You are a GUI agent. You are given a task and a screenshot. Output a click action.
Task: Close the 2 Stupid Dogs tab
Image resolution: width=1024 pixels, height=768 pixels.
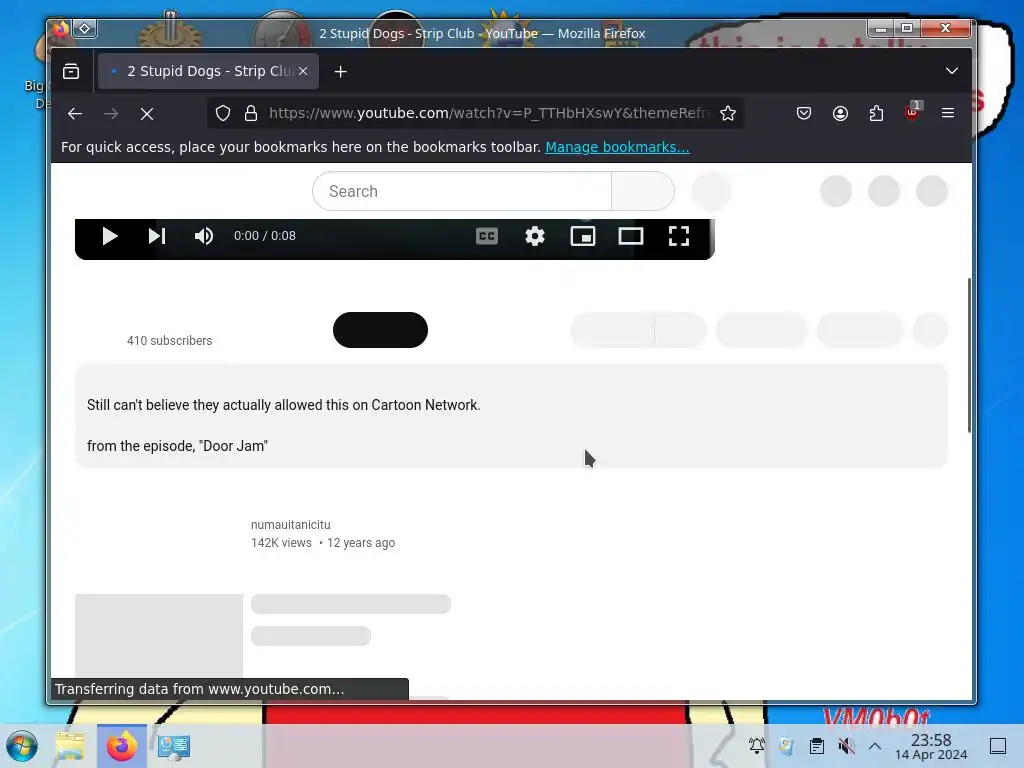tap(303, 71)
